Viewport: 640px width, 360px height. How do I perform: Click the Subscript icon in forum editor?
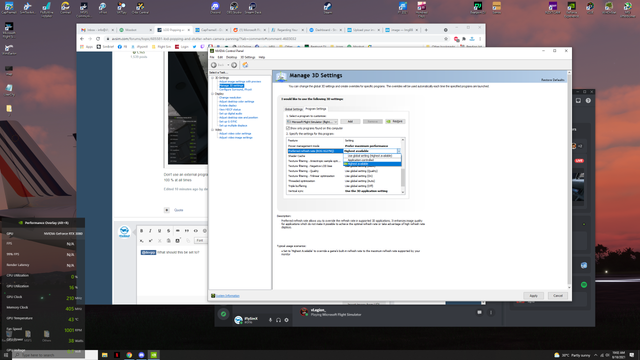click(142, 241)
